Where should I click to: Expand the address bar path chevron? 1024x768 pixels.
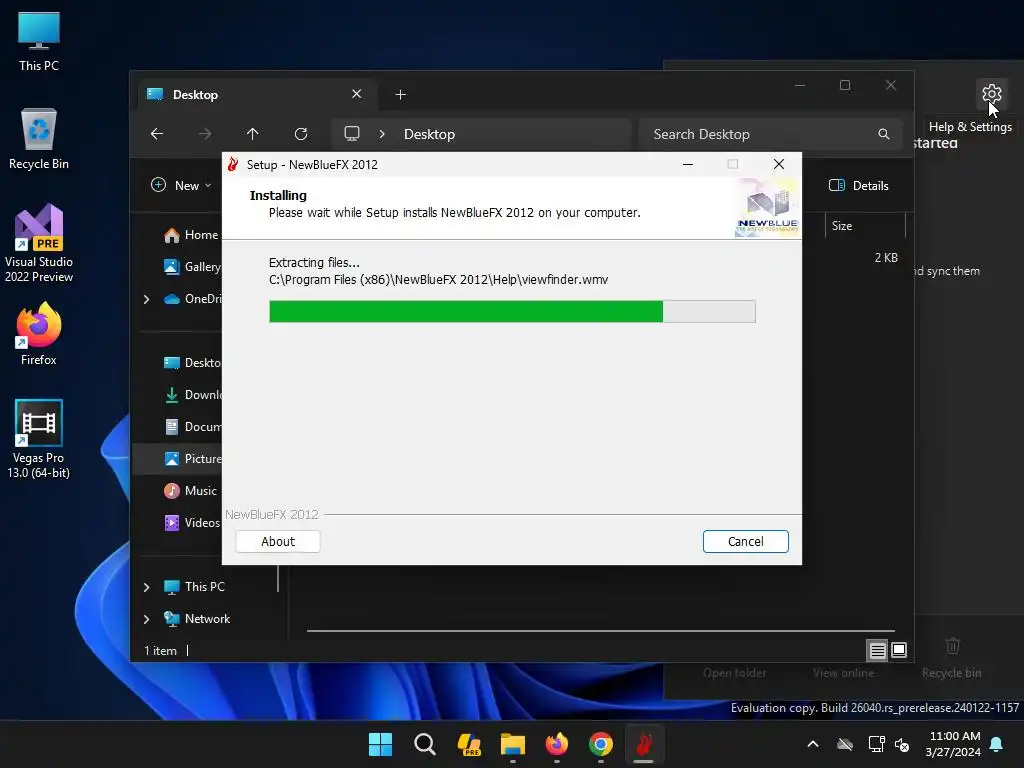pos(382,134)
